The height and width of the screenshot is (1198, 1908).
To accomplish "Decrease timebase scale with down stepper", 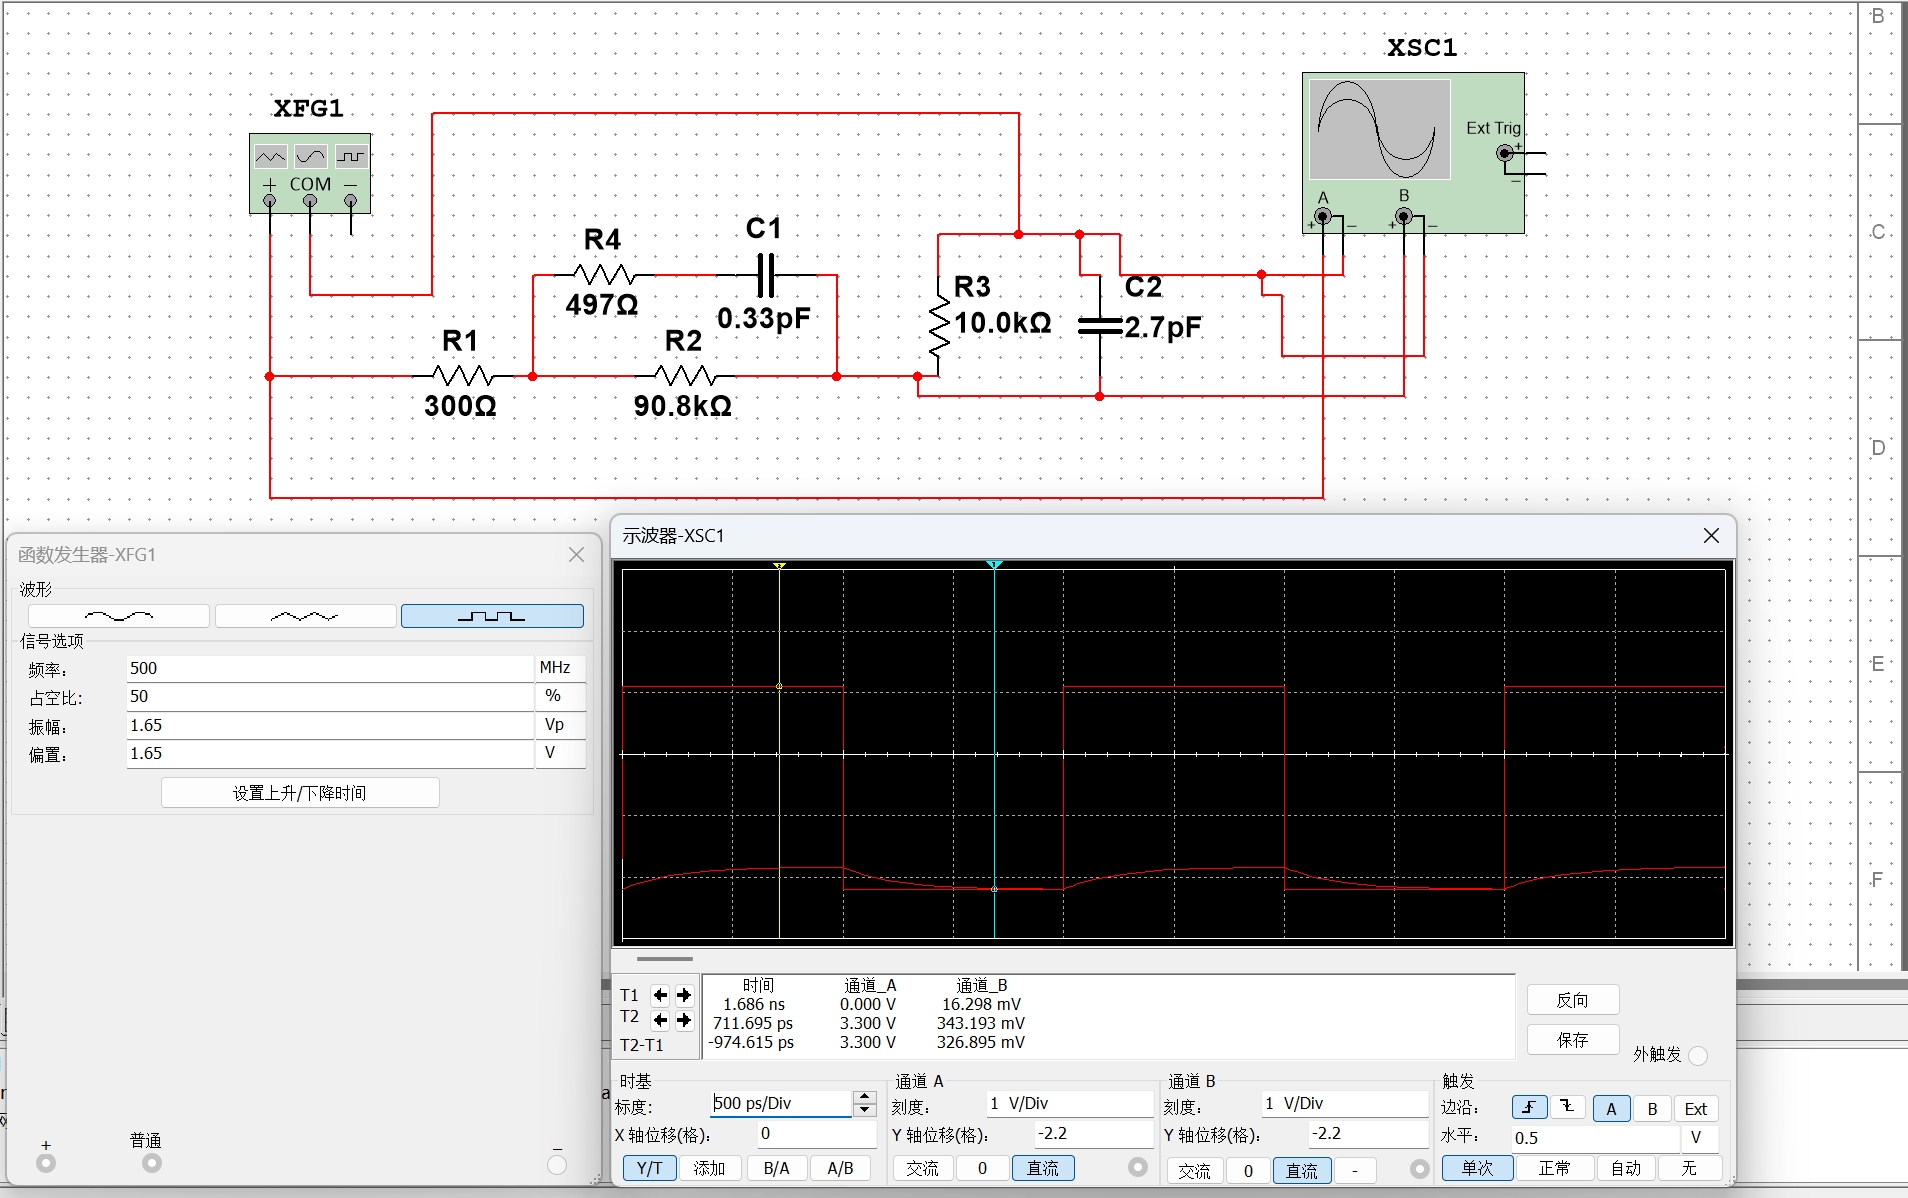I will tap(865, 1109).
